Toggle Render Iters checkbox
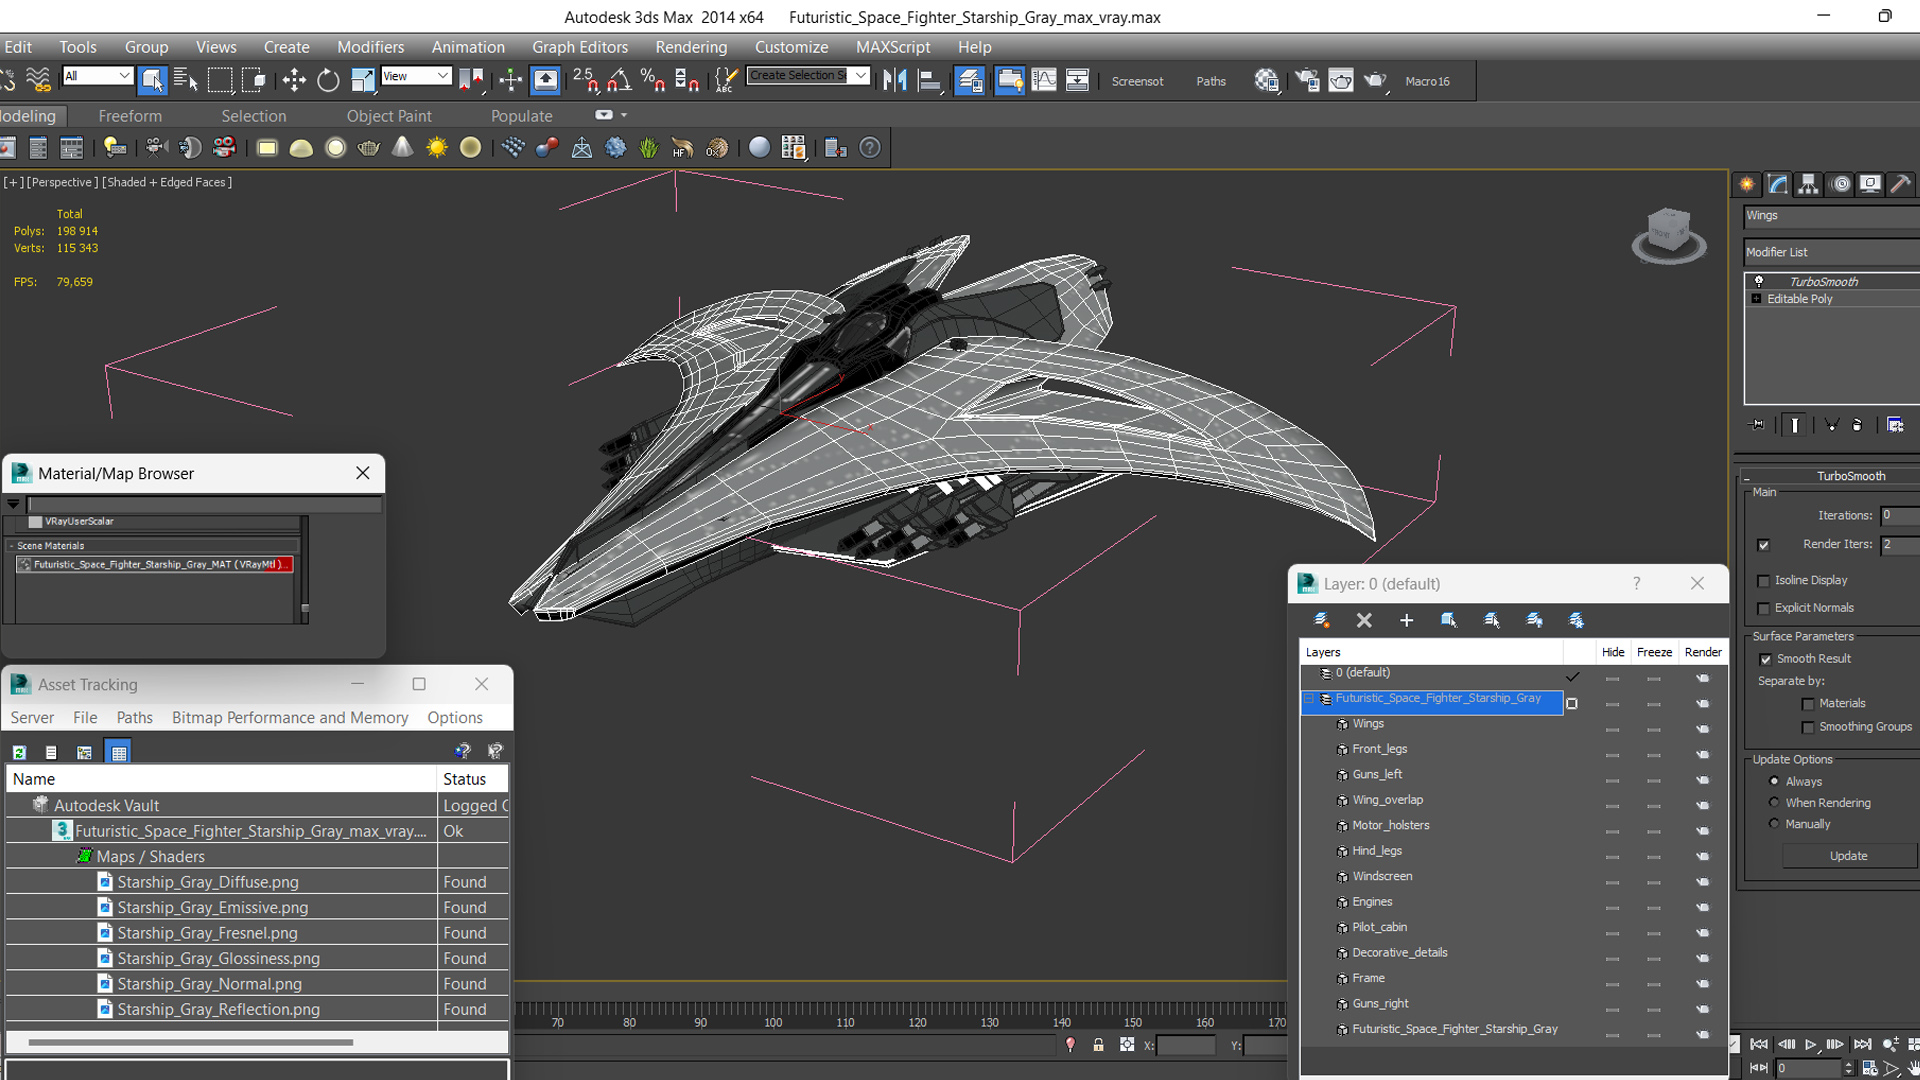 pos(1763,545)
